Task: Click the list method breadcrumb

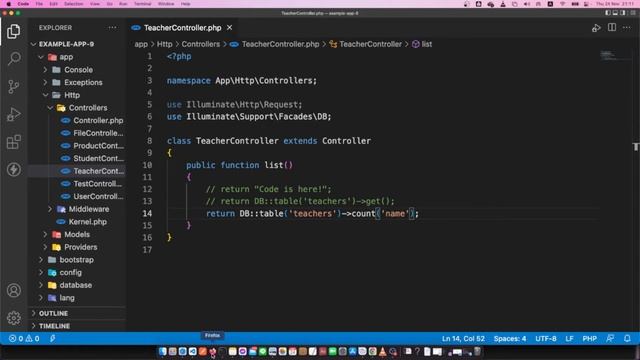Action: (x=422, y=44)
